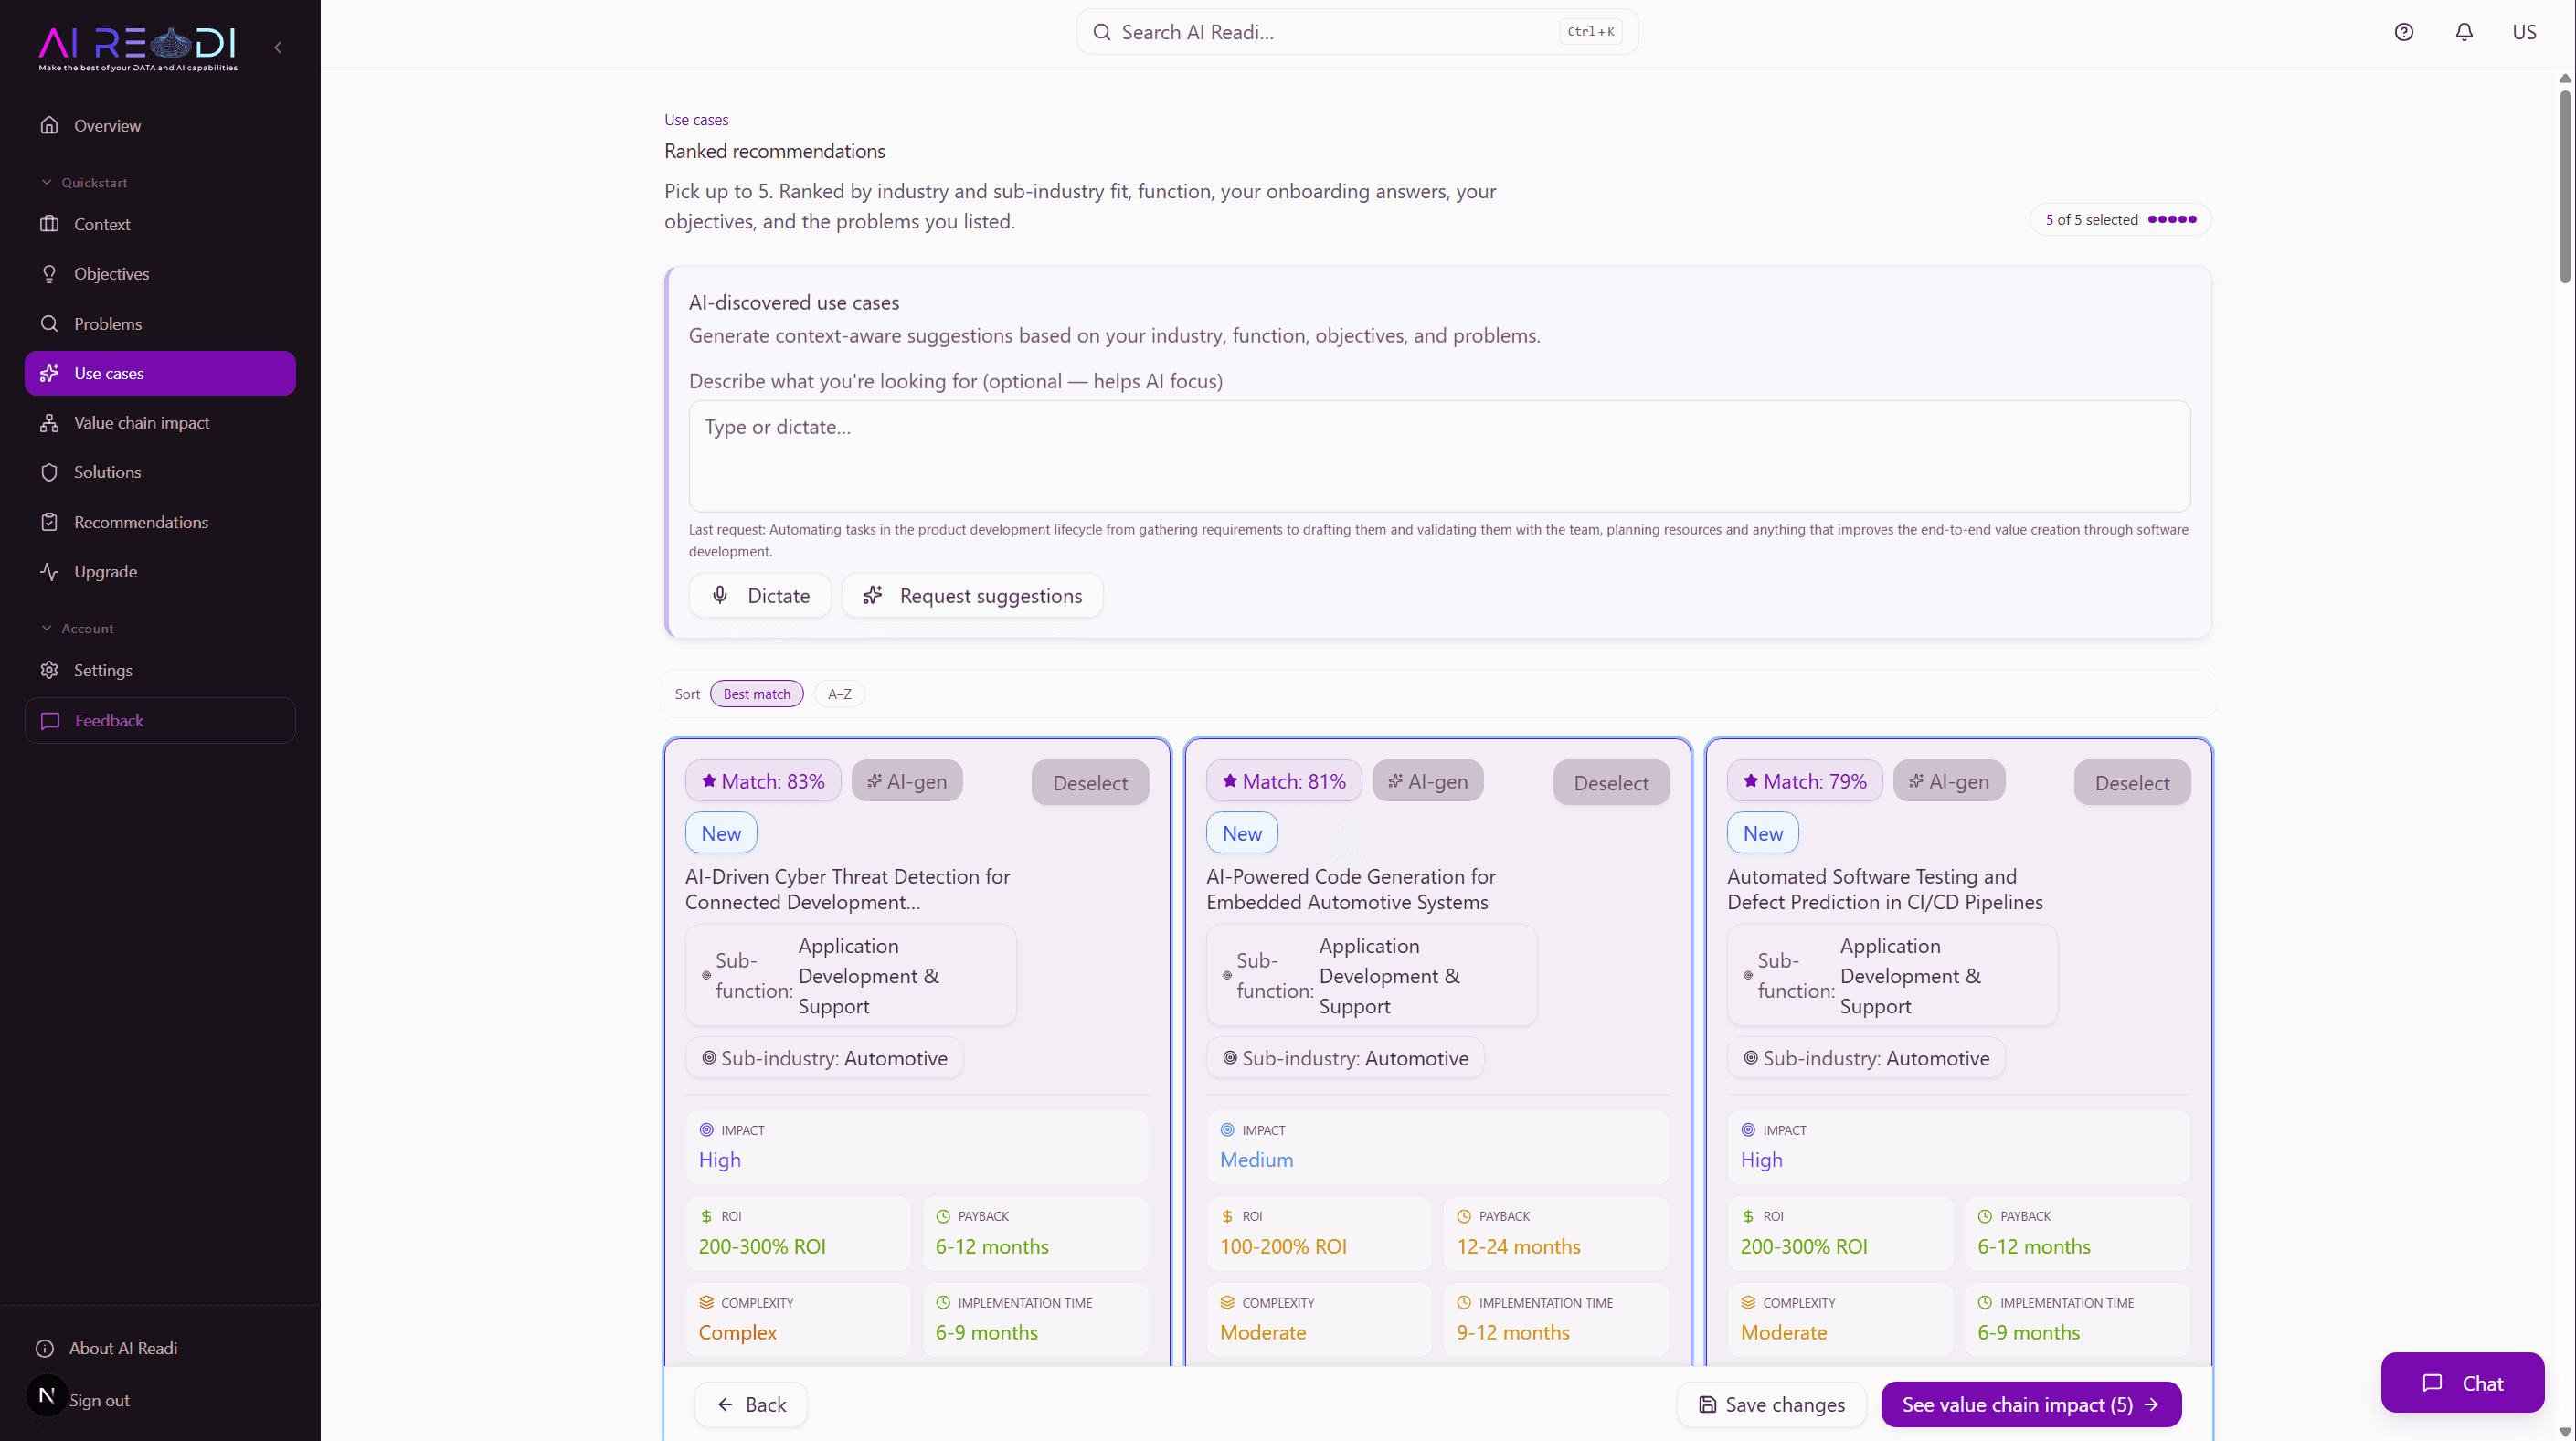
Task: Click the Use cases breadcrumb link
Action: (x=696, y=120)
